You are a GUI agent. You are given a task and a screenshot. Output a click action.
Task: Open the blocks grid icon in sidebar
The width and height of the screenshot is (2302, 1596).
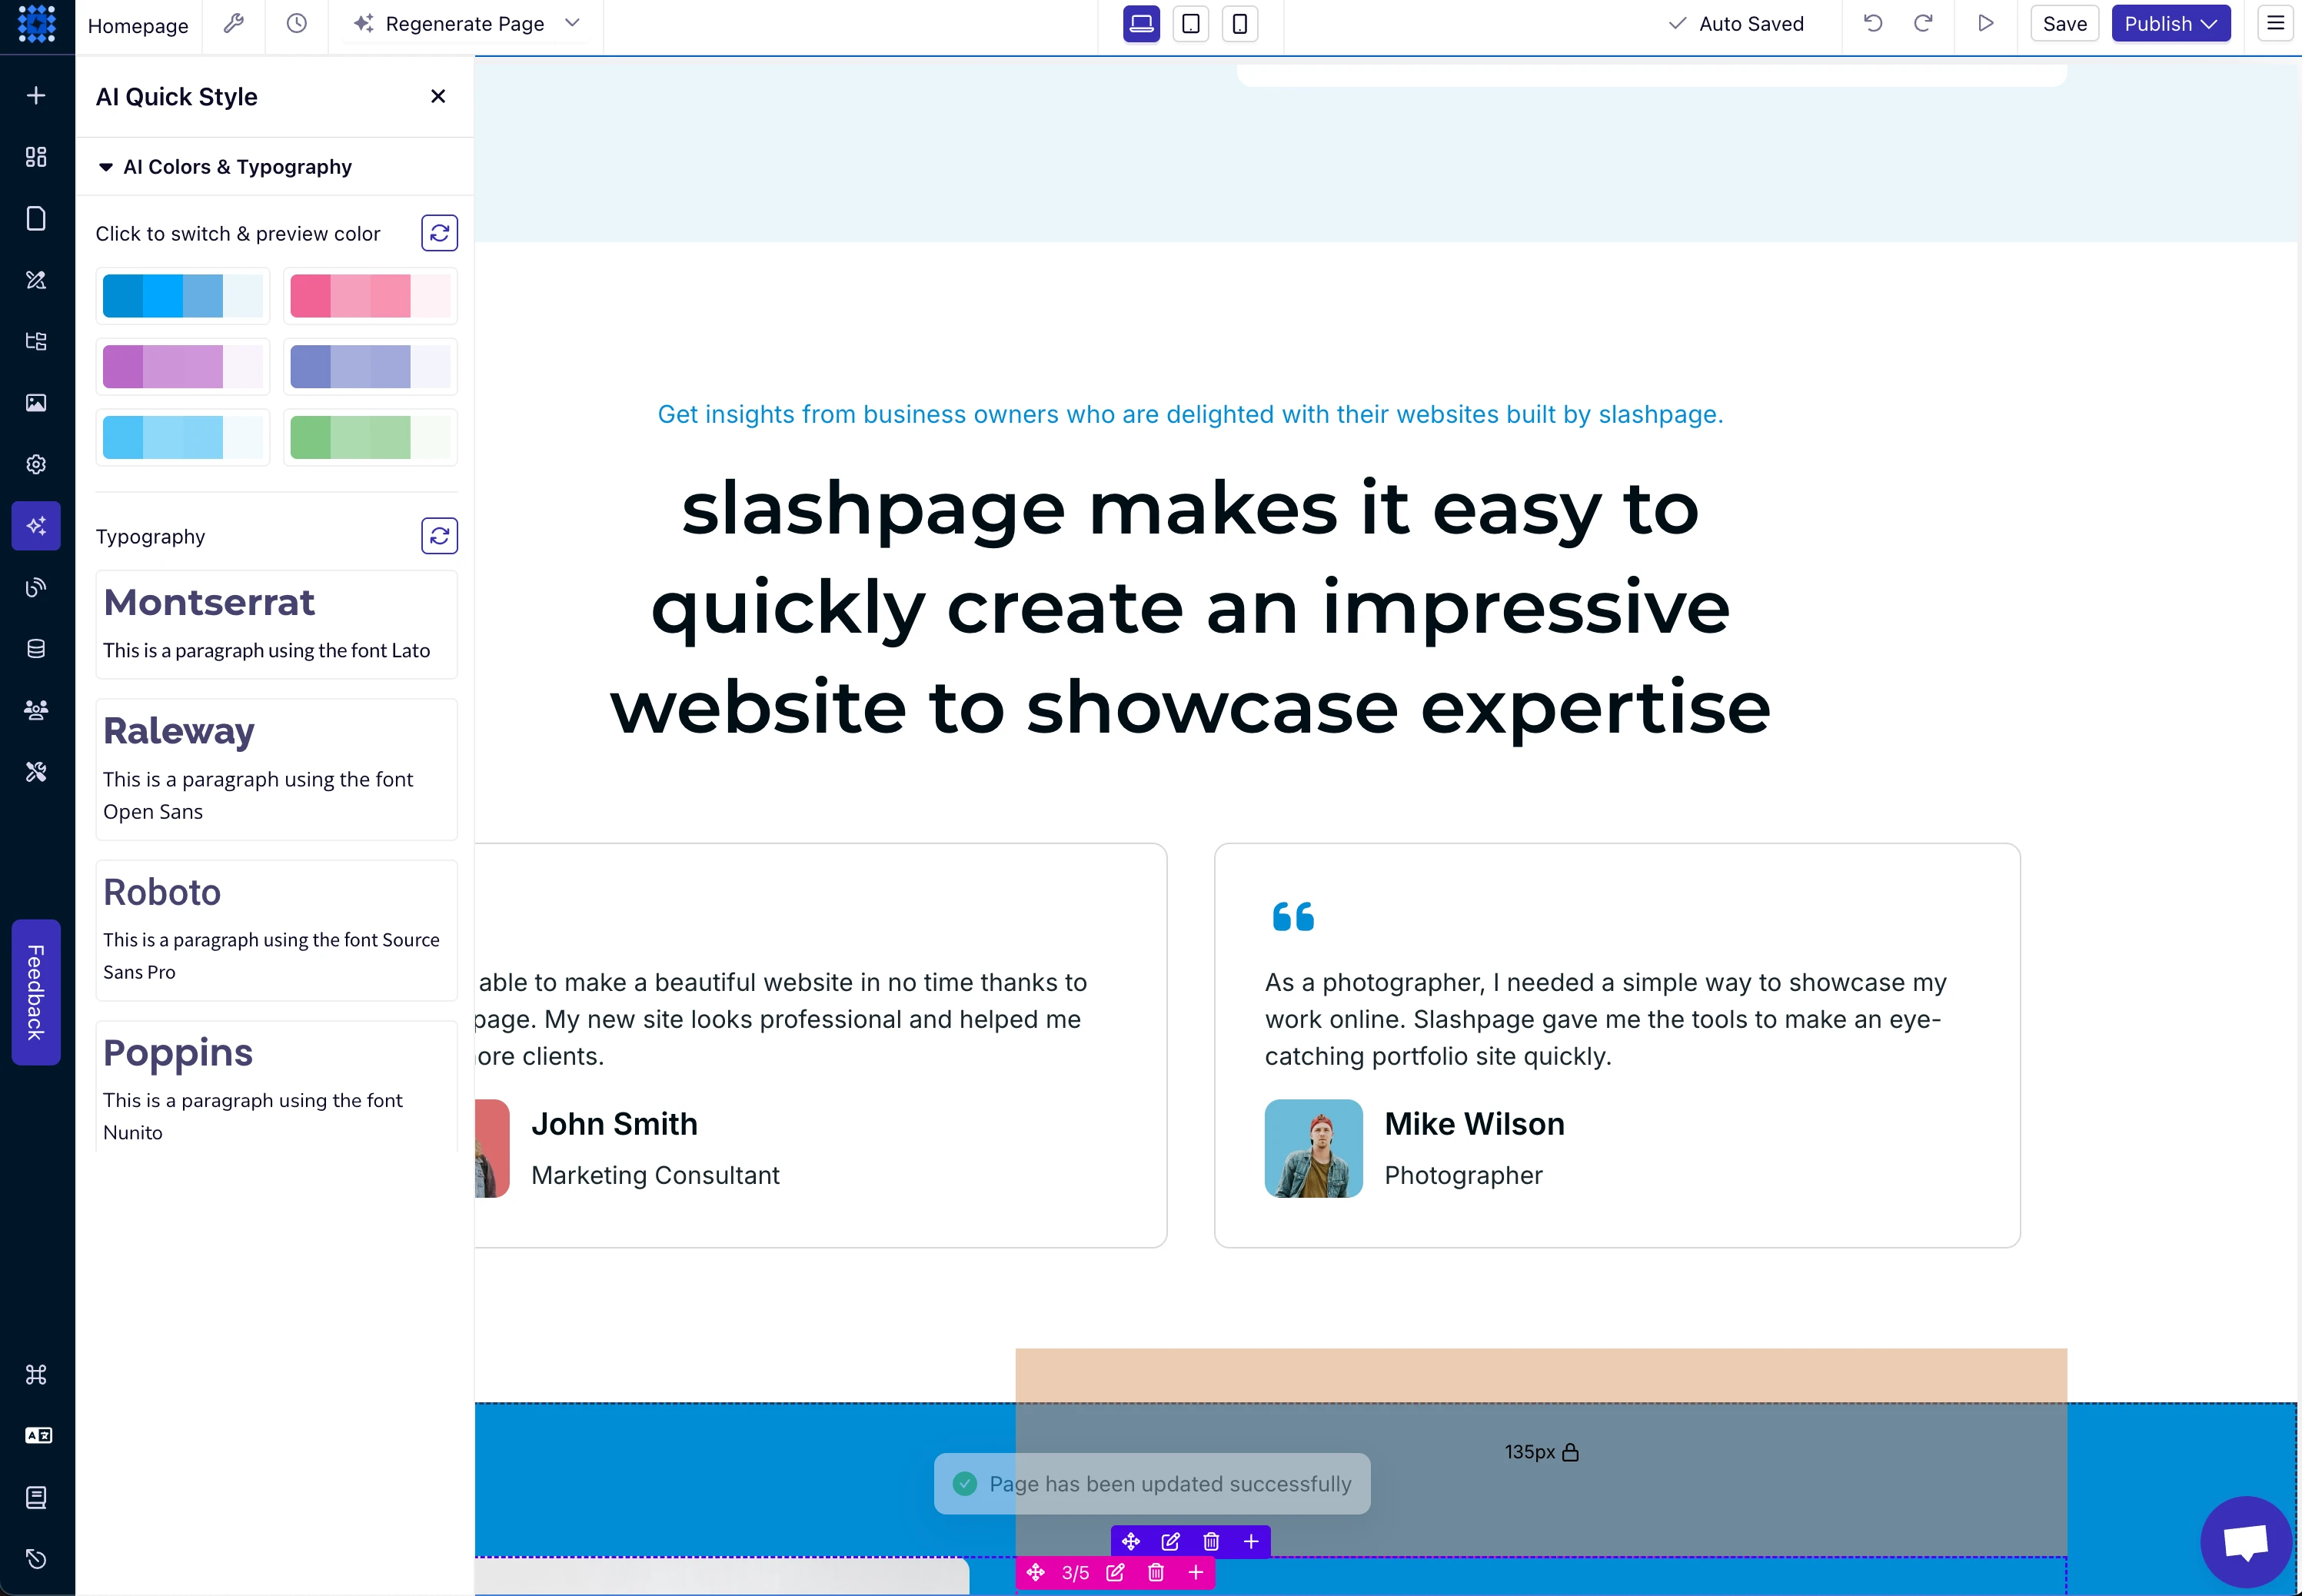[x=36, y=157]
